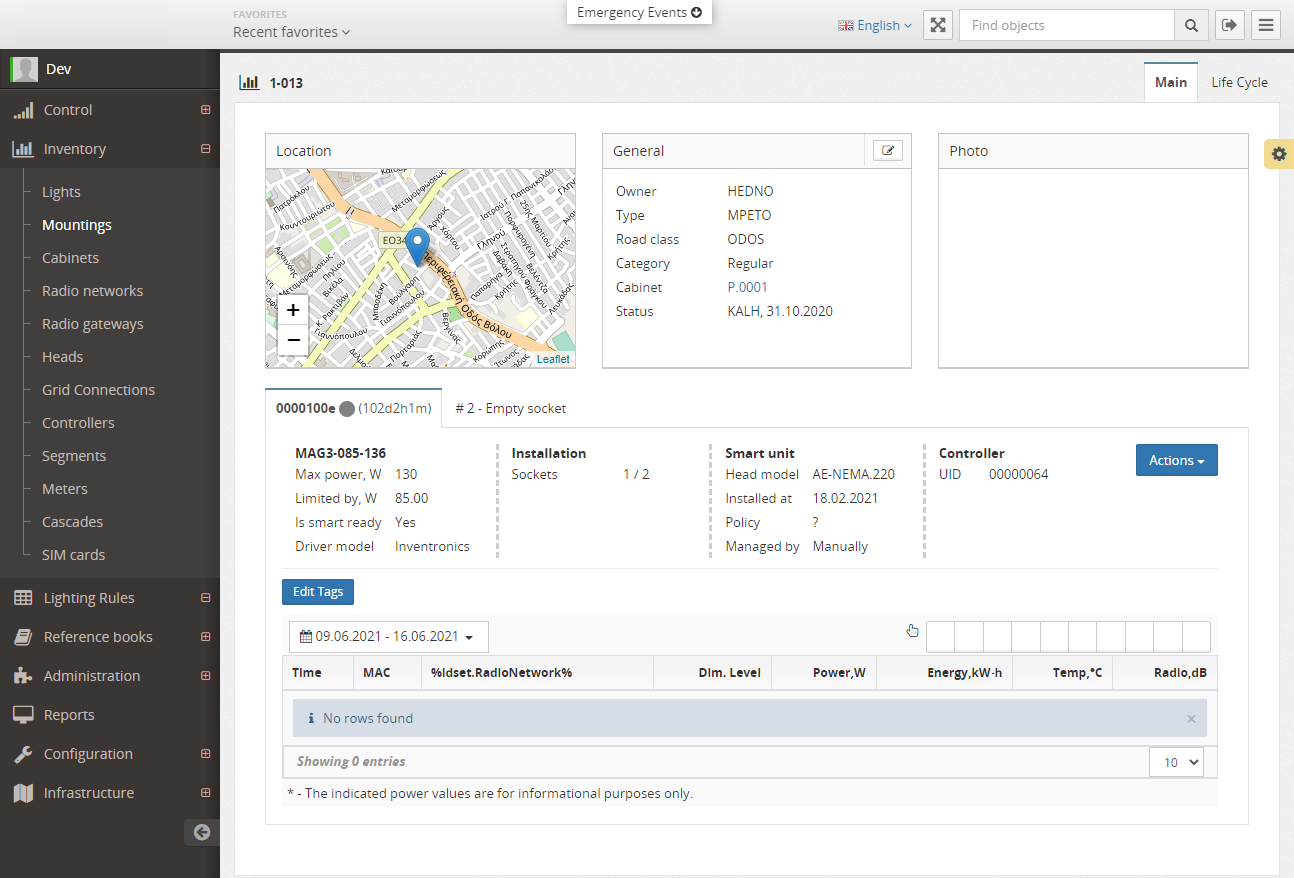Collapse sidebar with the left arrow icon

202,832
